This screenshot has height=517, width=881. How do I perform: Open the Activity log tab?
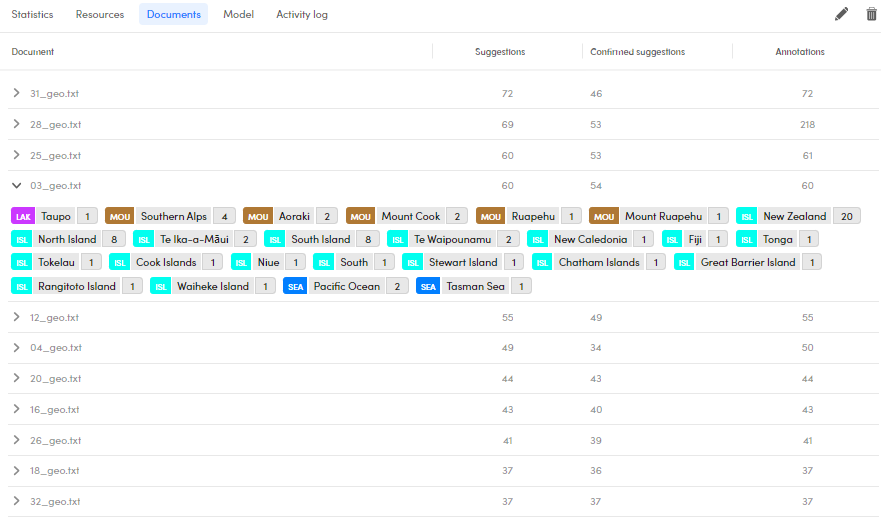[x=301, y=15]
